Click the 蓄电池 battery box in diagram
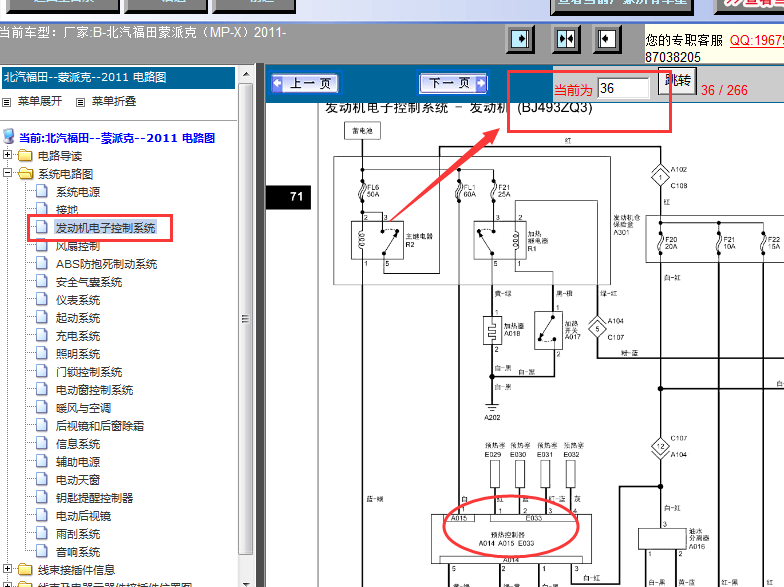The height and width of the screenshot is (587, 784). click(362, 130)
